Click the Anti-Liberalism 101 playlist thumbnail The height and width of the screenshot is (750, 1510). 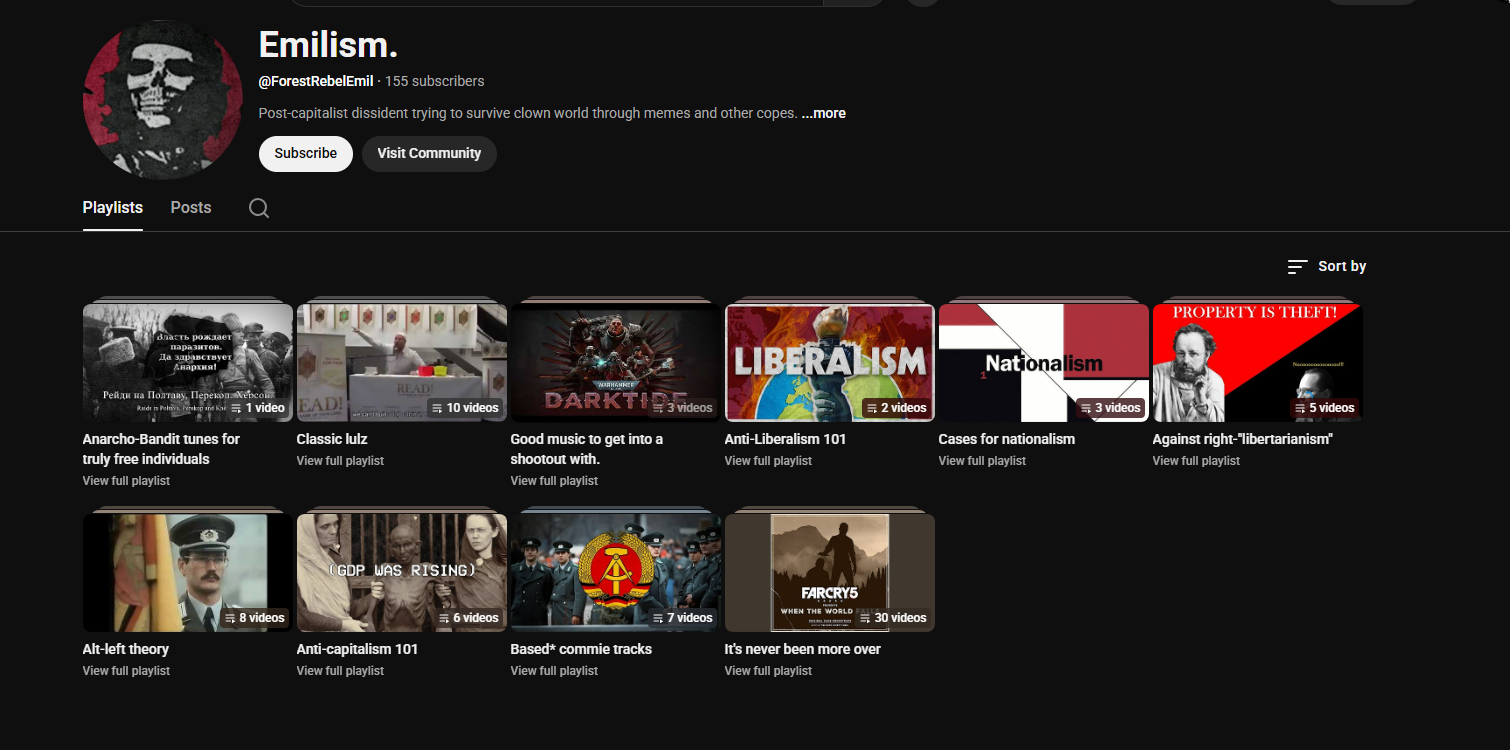[x=829, y=363]
